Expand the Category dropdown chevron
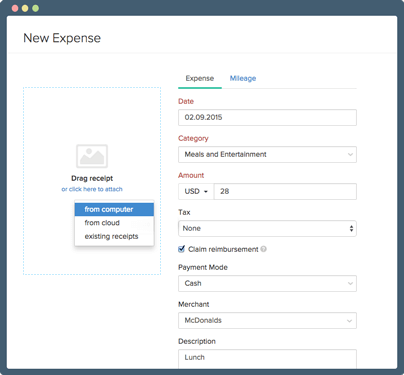This screenshot has width=404, height=375. tap(350, 154)
